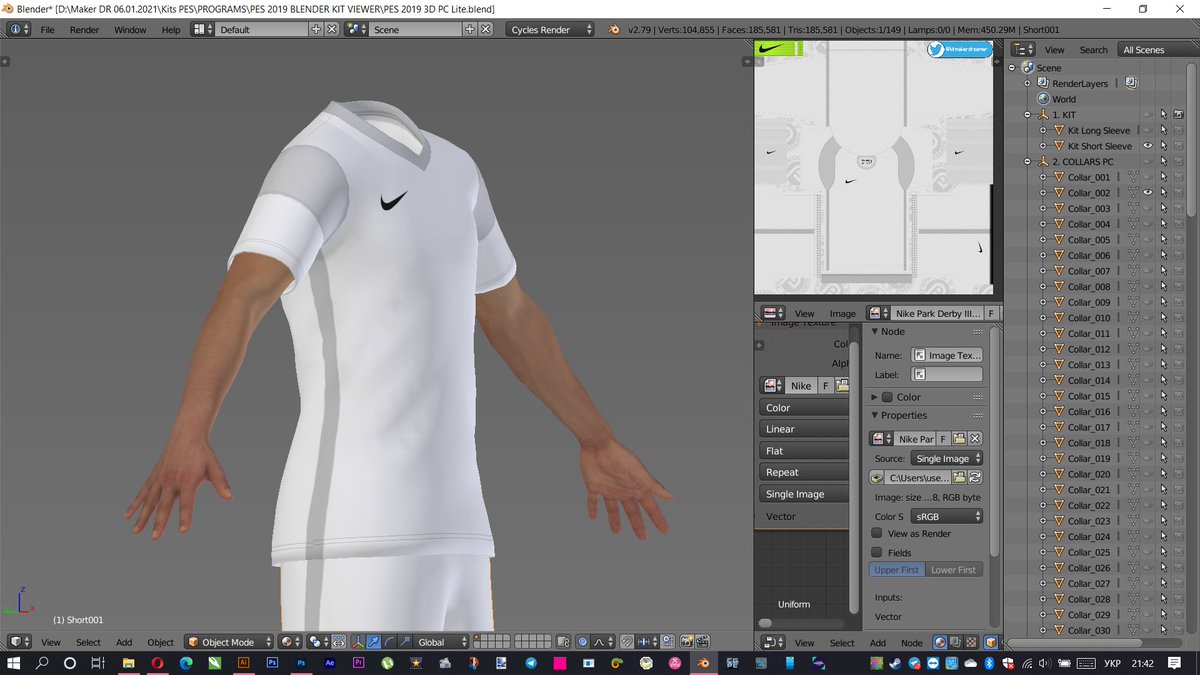Toggle selectability of Collar_001
1200x675 pixels.
(1163, 177)
